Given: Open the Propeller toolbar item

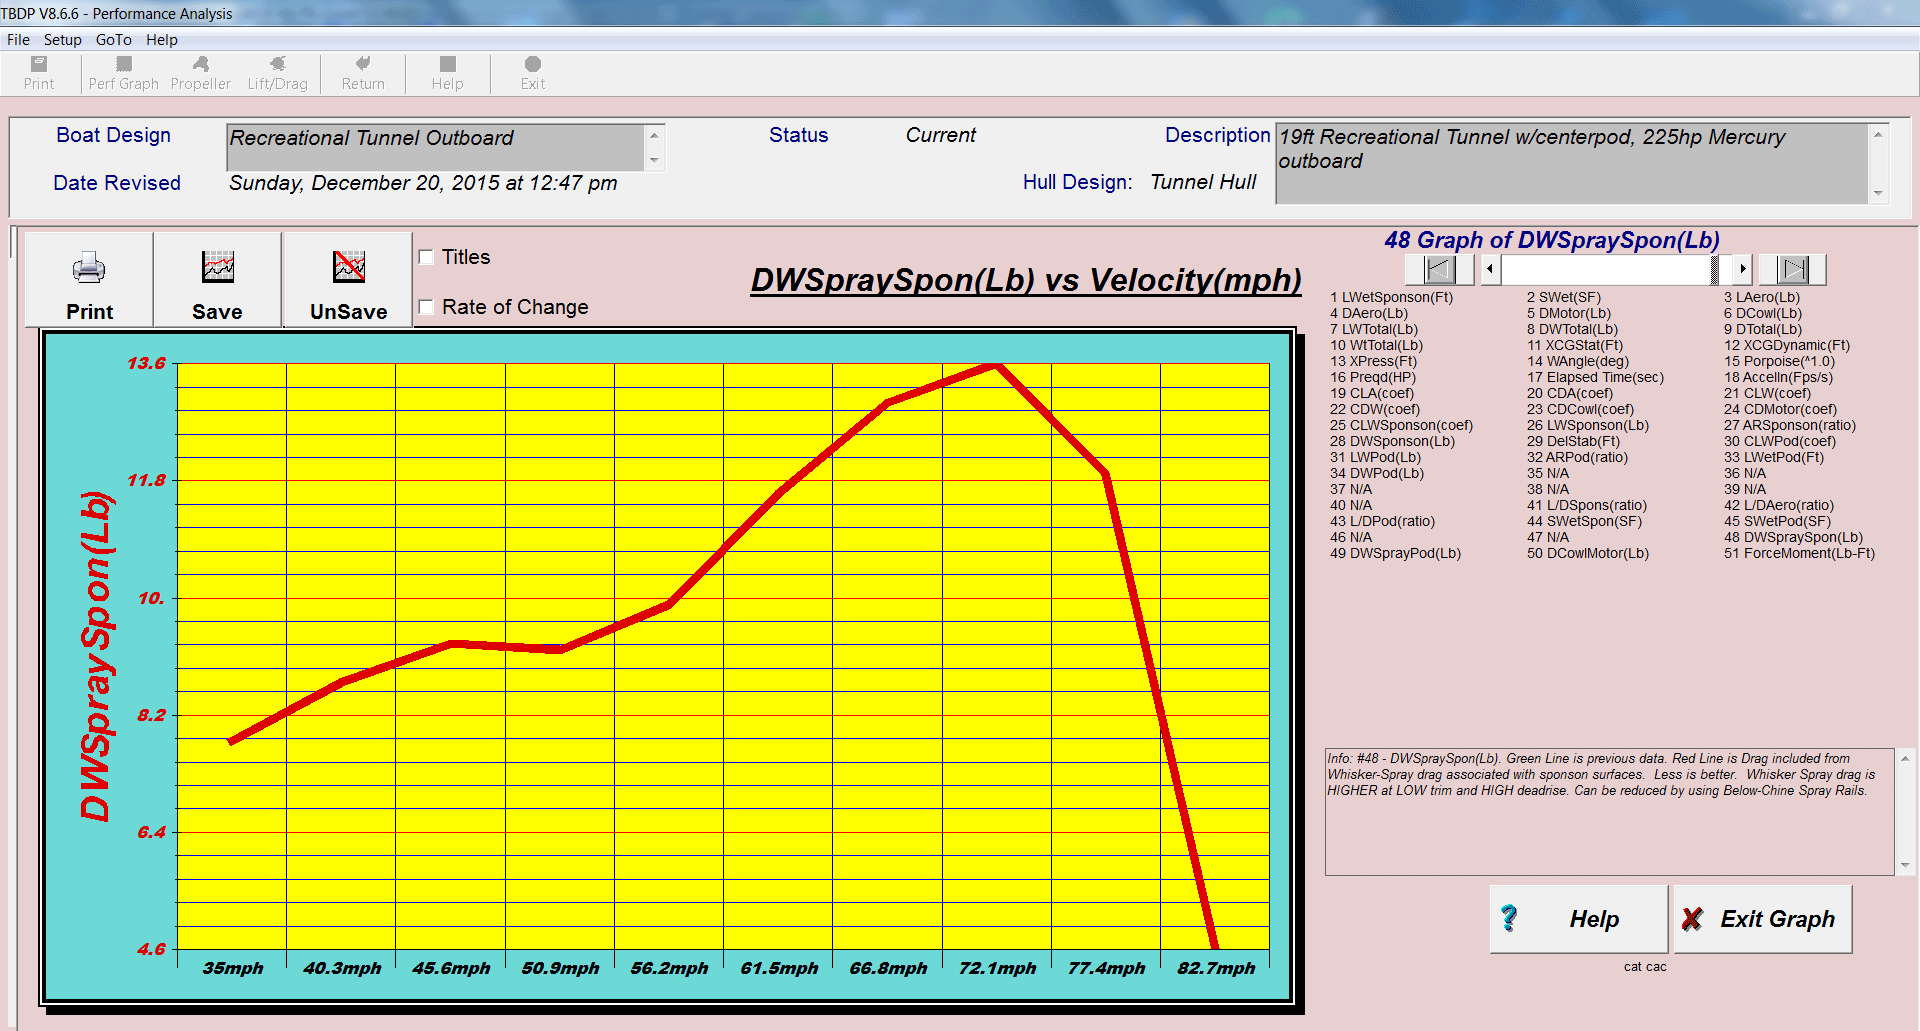Looking at the screenshot, I should point(200,73).
